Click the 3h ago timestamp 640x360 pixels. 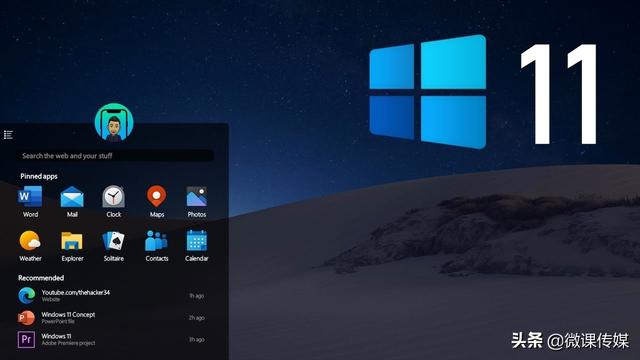[197, 340]
